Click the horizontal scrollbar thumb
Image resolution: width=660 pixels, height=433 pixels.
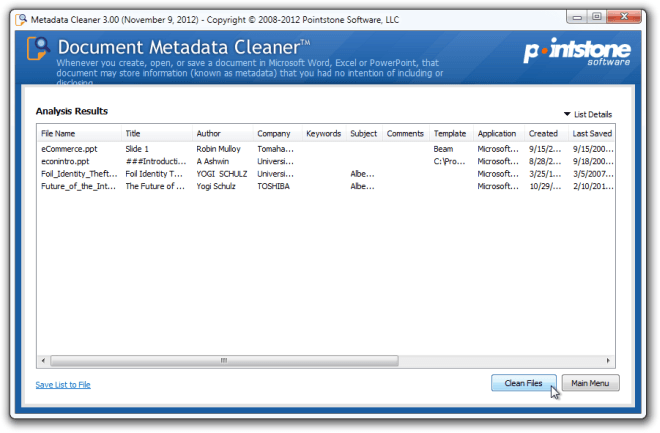[224, 361]
